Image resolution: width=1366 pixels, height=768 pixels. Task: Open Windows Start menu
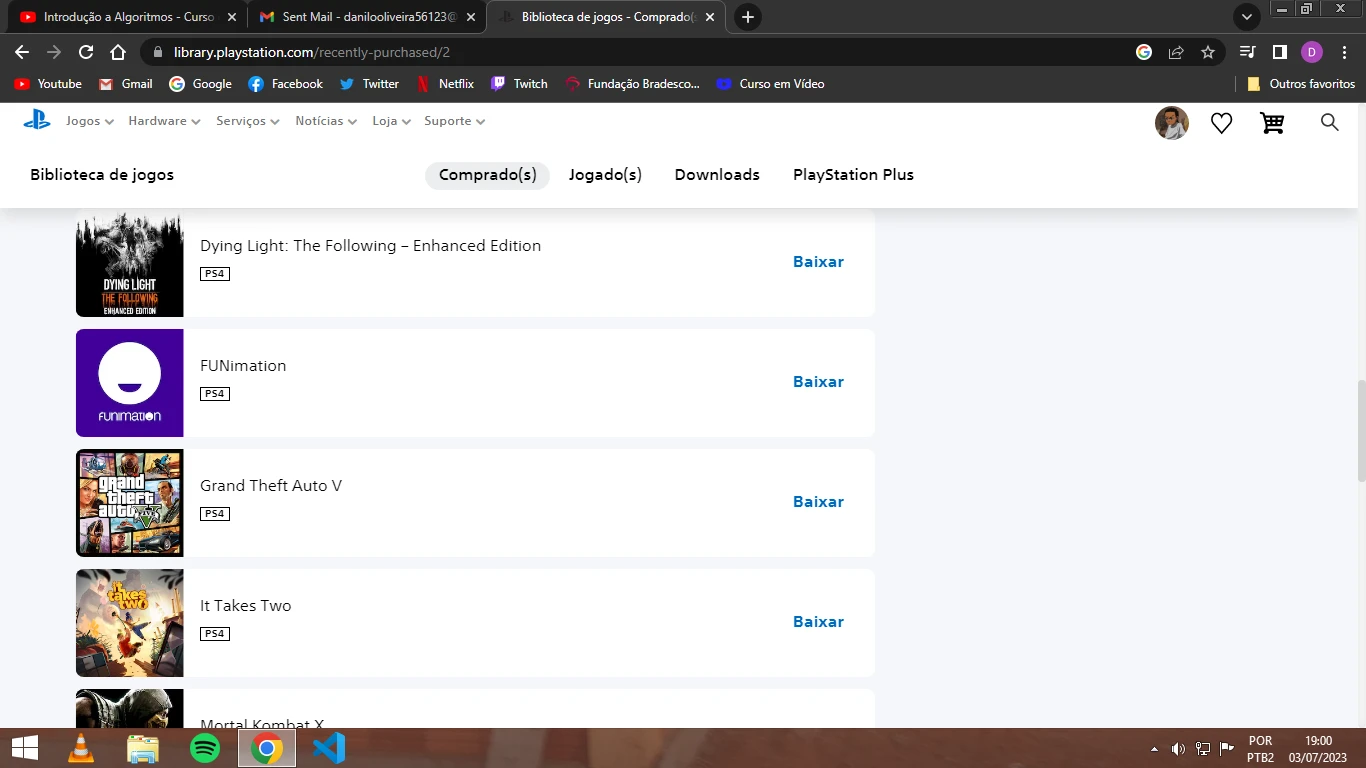pyautogui.click(x=25, y=748)
